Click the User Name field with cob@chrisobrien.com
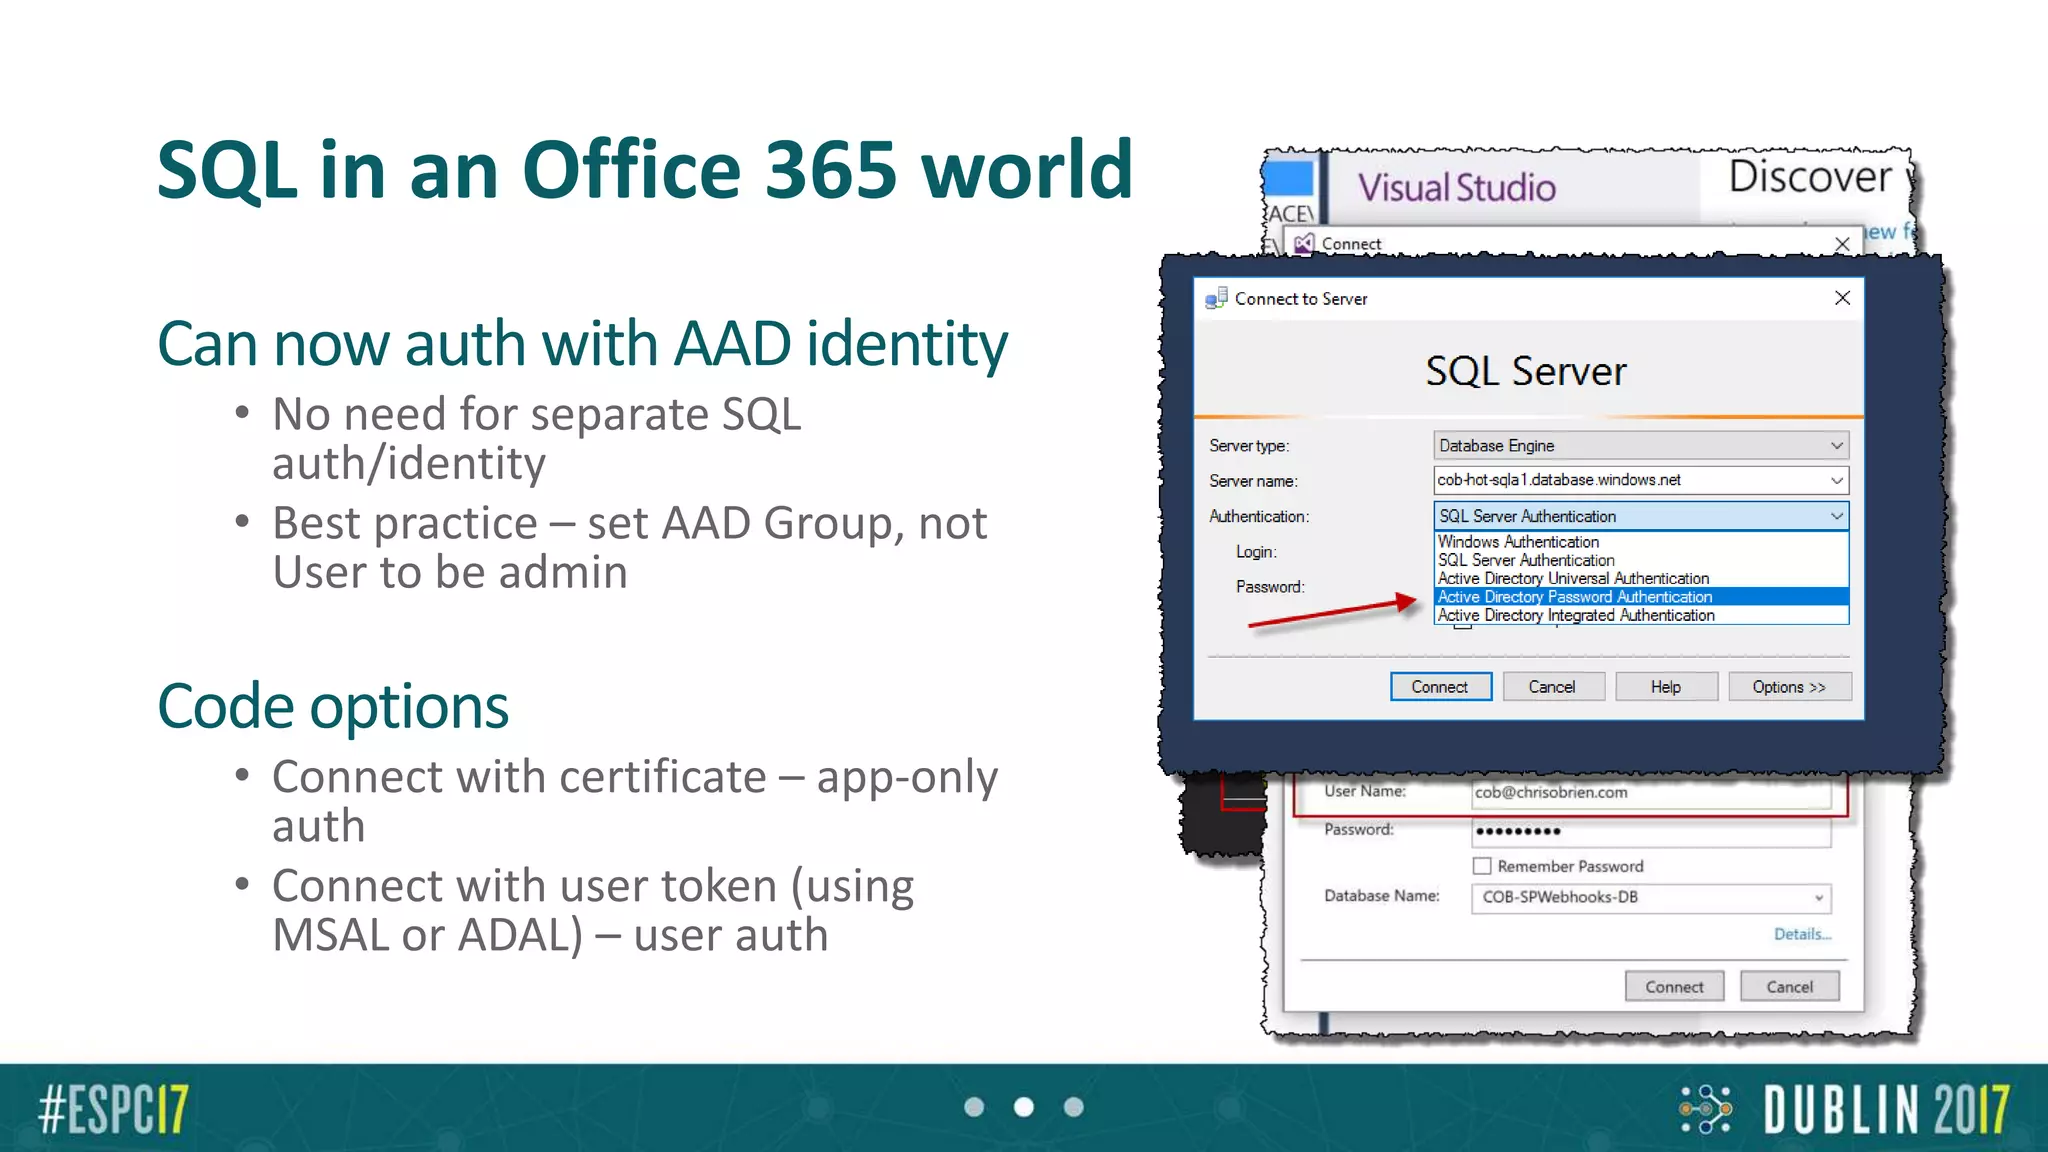 (x=1651, y=792)
